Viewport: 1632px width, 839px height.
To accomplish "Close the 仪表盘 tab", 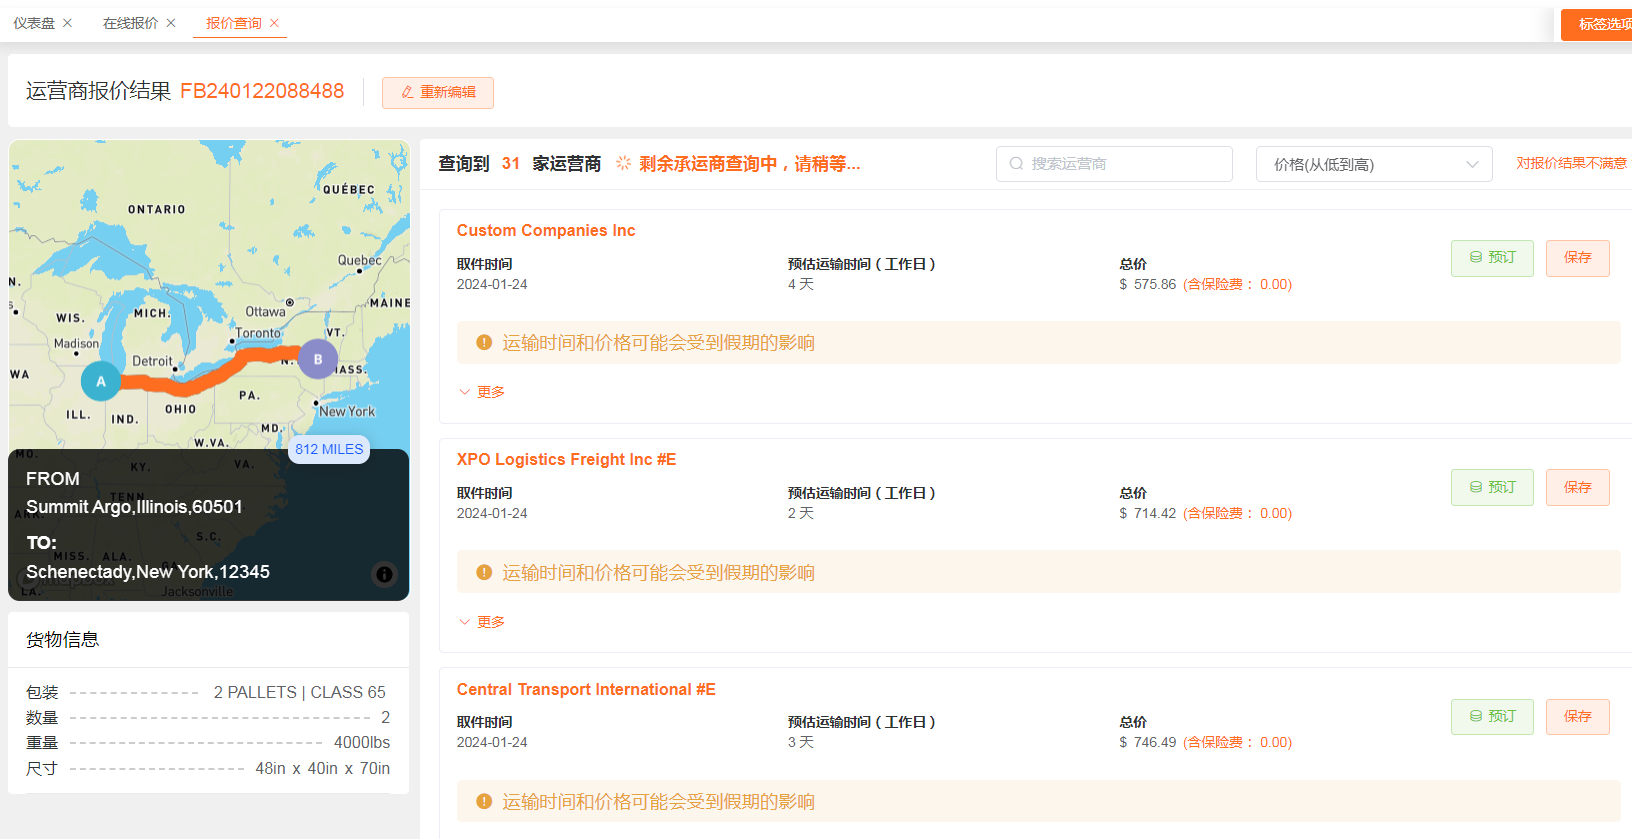I will pyautogui.click(x=68, y=23).
